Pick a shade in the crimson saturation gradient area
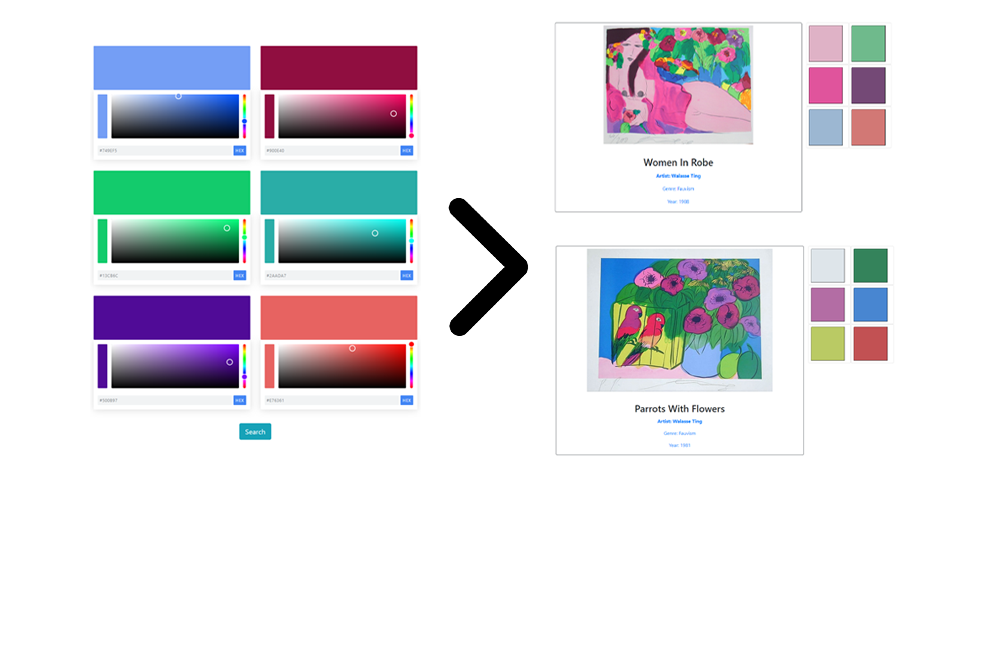The height and width of the screenshot is (659, 1000). pos(342,116)
